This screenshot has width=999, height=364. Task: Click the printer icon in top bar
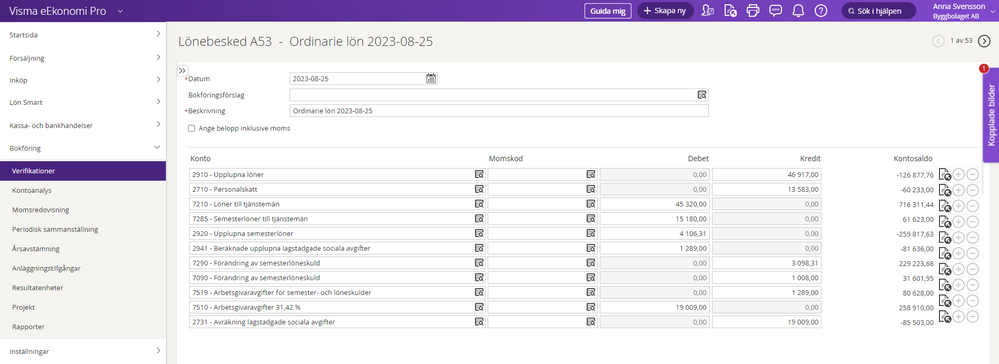tap(753, 10)
